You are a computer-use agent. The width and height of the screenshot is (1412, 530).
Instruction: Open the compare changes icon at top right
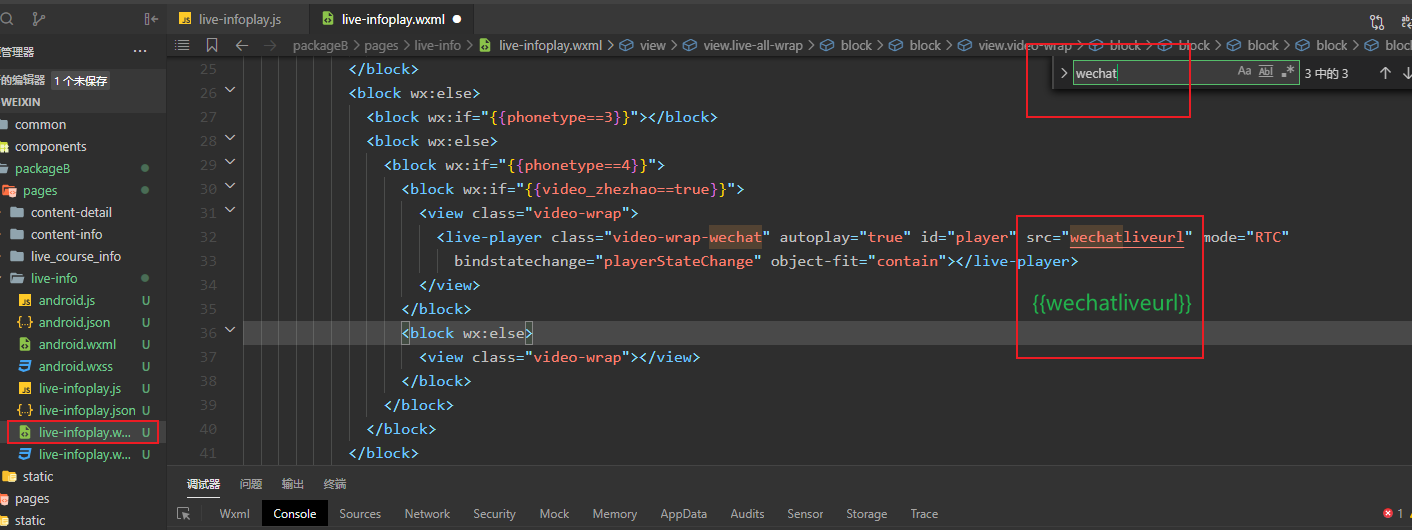(x=1378, y=20)
